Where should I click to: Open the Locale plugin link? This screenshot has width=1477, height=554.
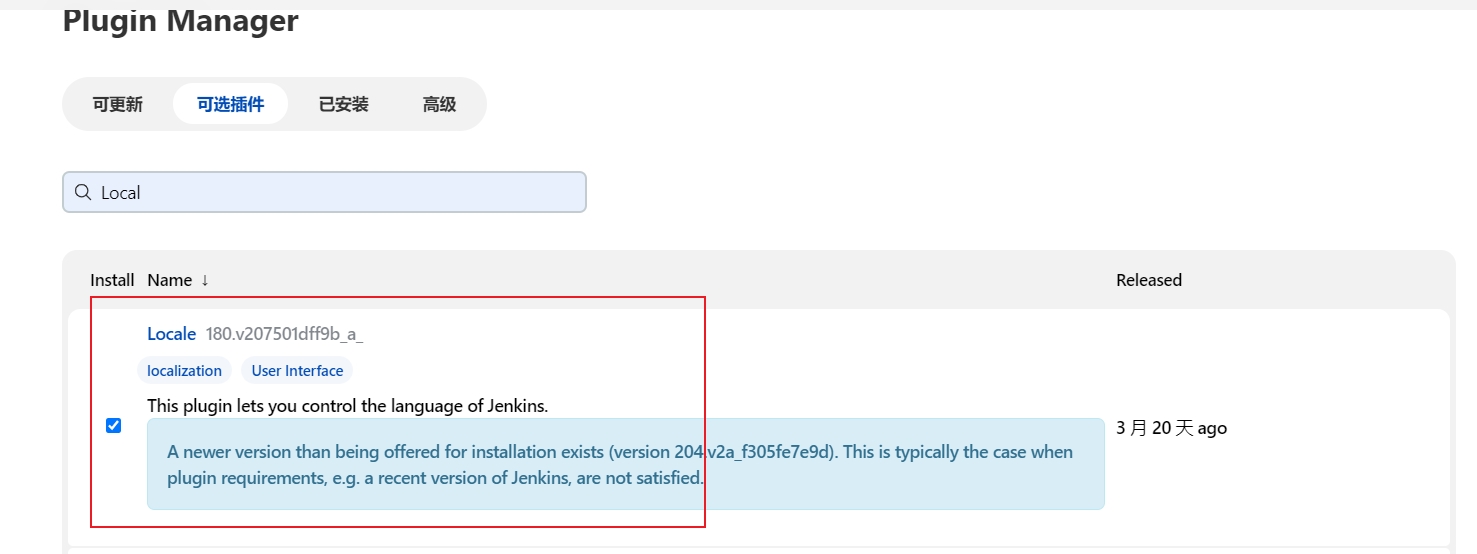coord(171,334)
